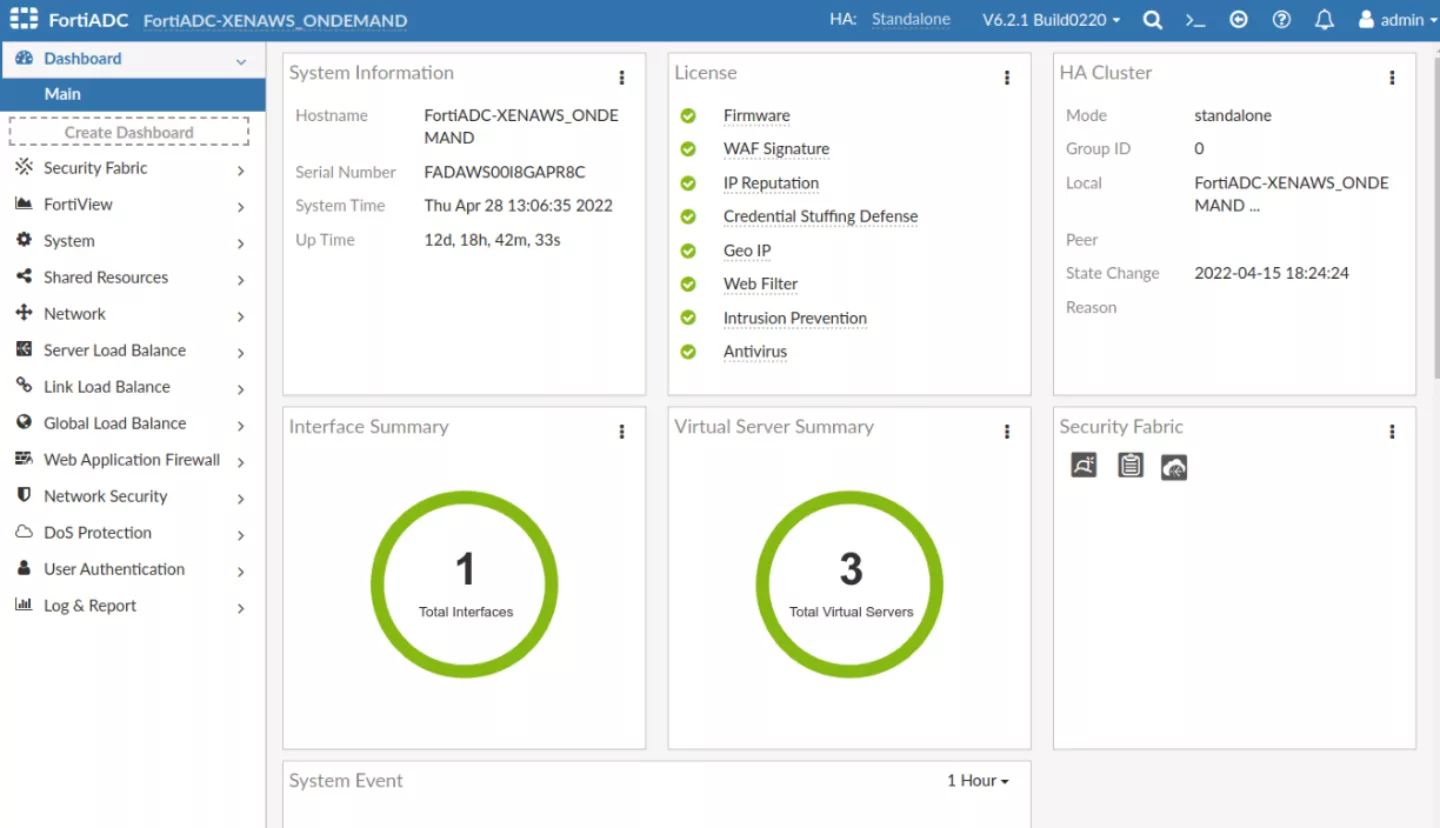Image resolution: width=1440 pixels, height=828 pixels.
Task: Click the System gear icon in the sidebar
Action: 24,240
